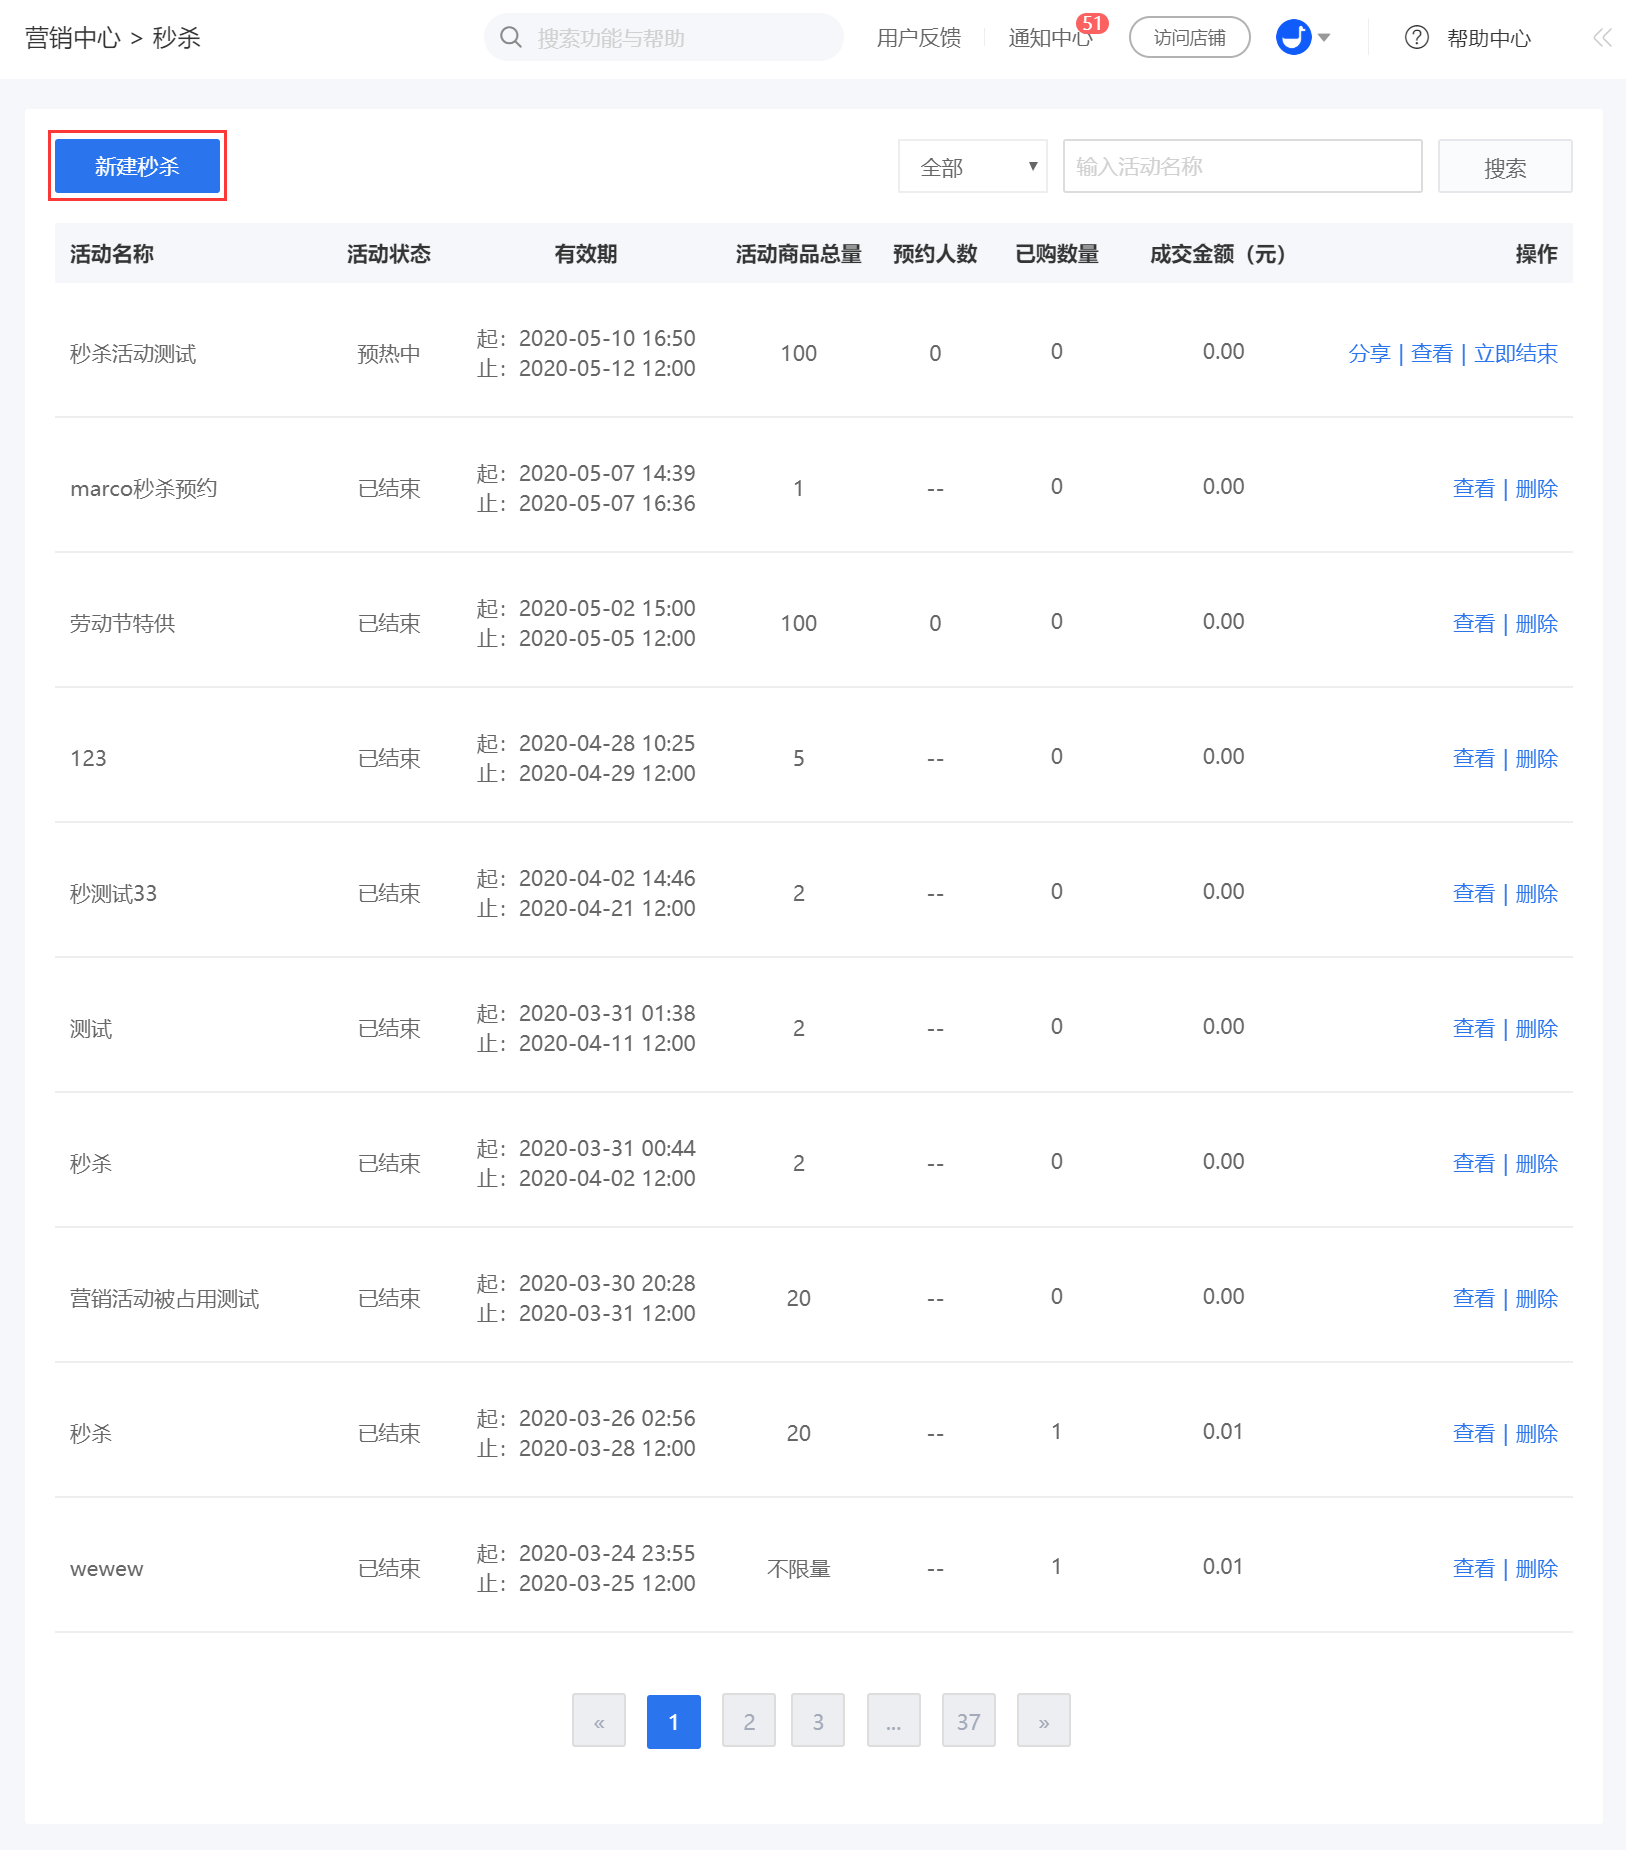Open 帮助中心 link
Screen dimensions: 1626x1850
1488,38
